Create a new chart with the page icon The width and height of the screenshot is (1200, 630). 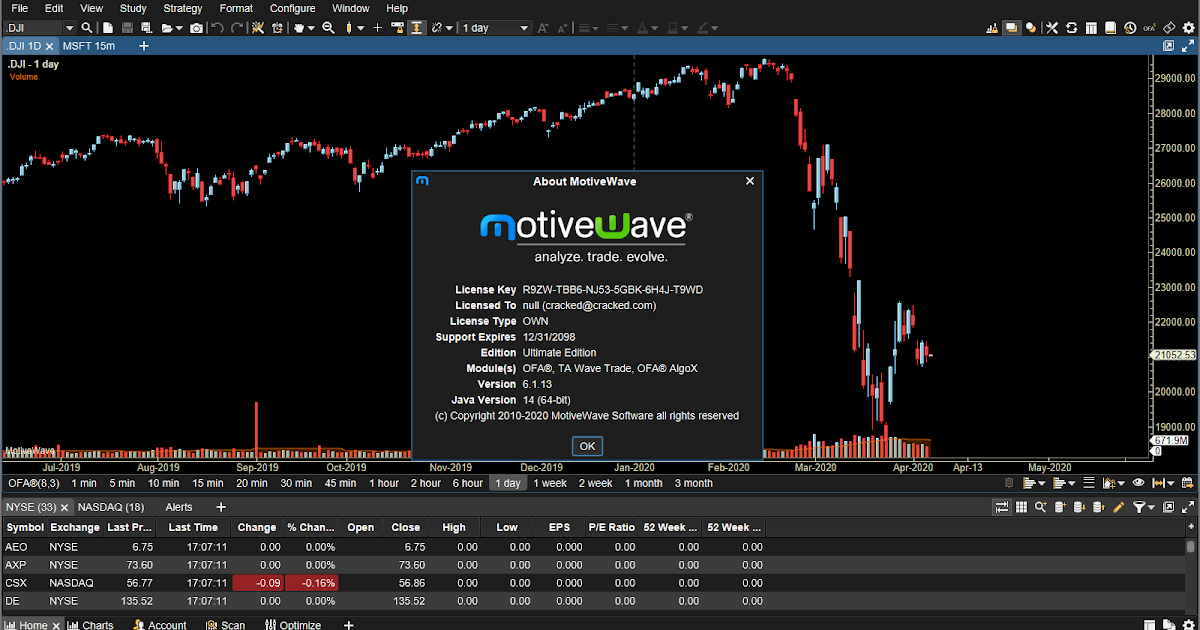coord(108,27)
